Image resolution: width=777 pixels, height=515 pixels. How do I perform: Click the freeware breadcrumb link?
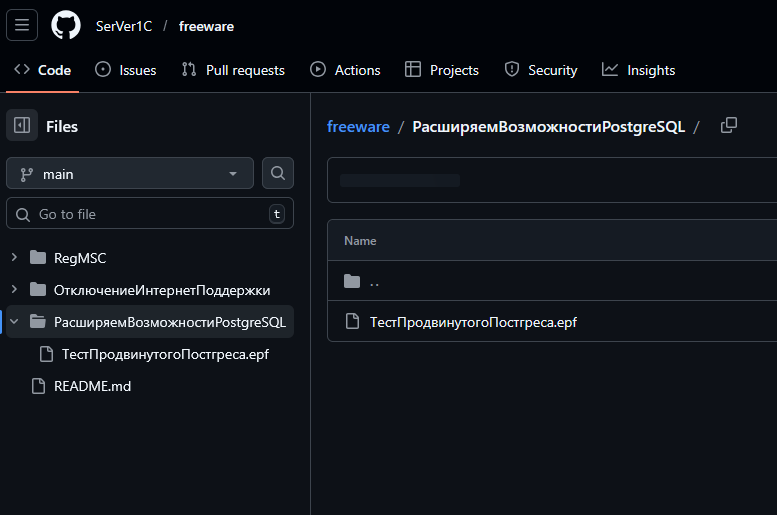pos(358,126)
